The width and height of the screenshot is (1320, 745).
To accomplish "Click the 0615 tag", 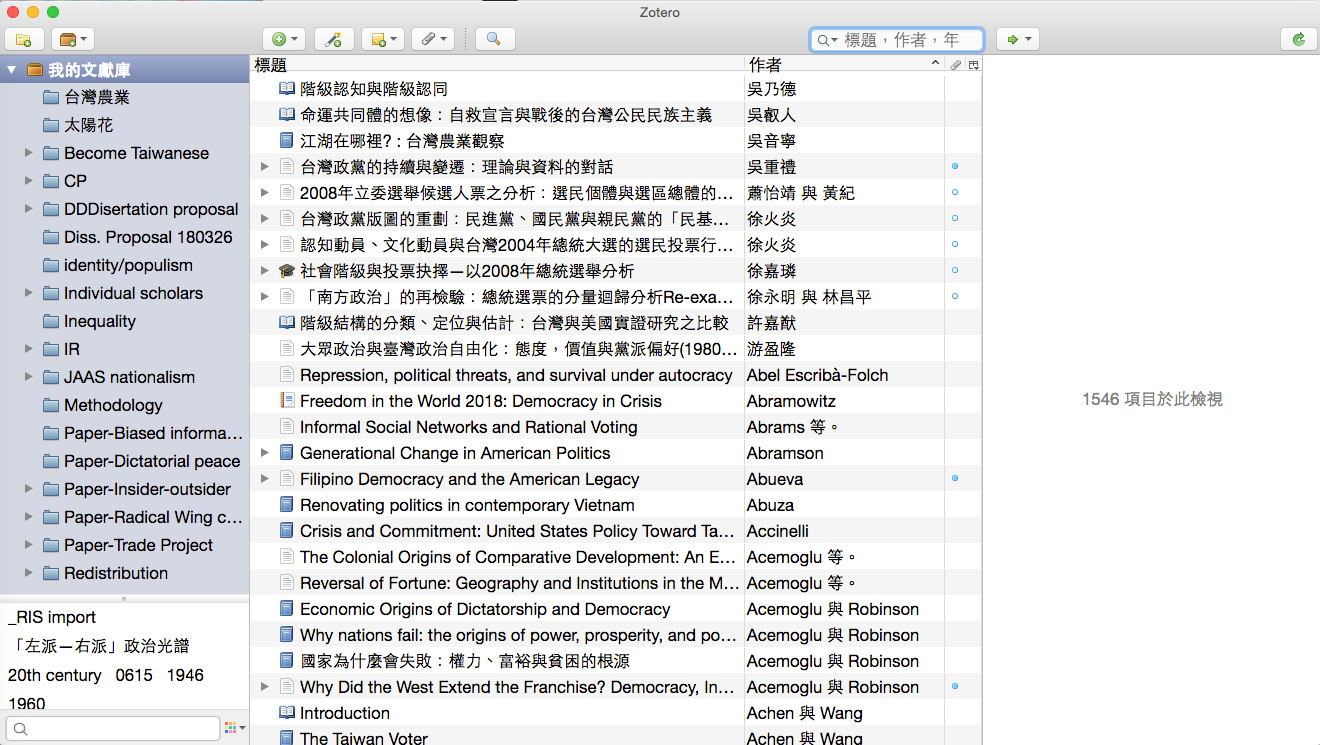I will pyautogui.click(x=134, y=675).
